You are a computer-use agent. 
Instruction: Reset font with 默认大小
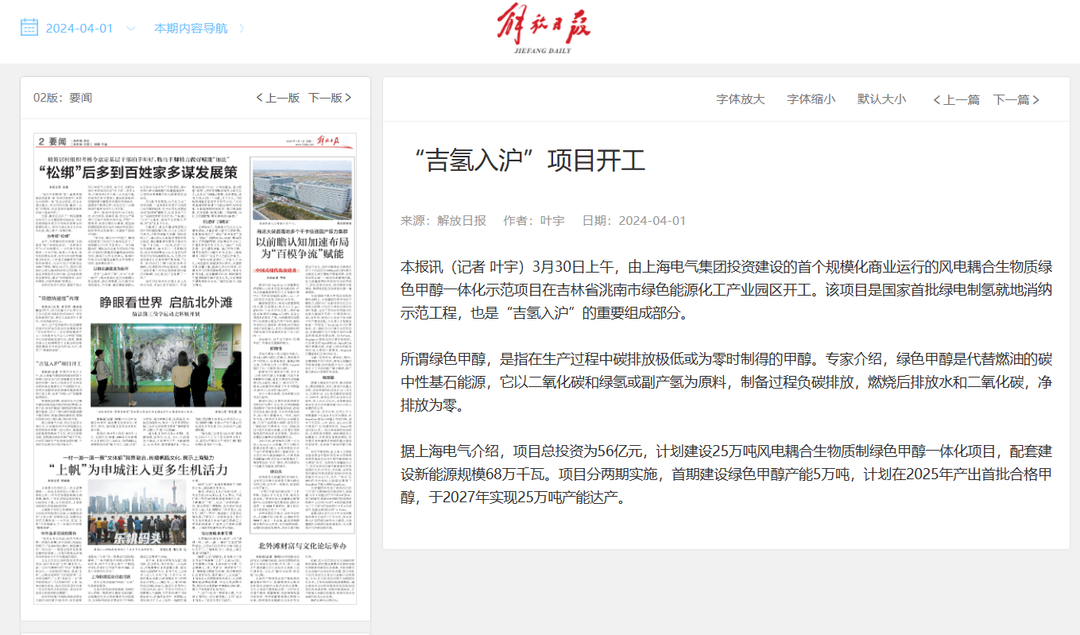point(882,99)
